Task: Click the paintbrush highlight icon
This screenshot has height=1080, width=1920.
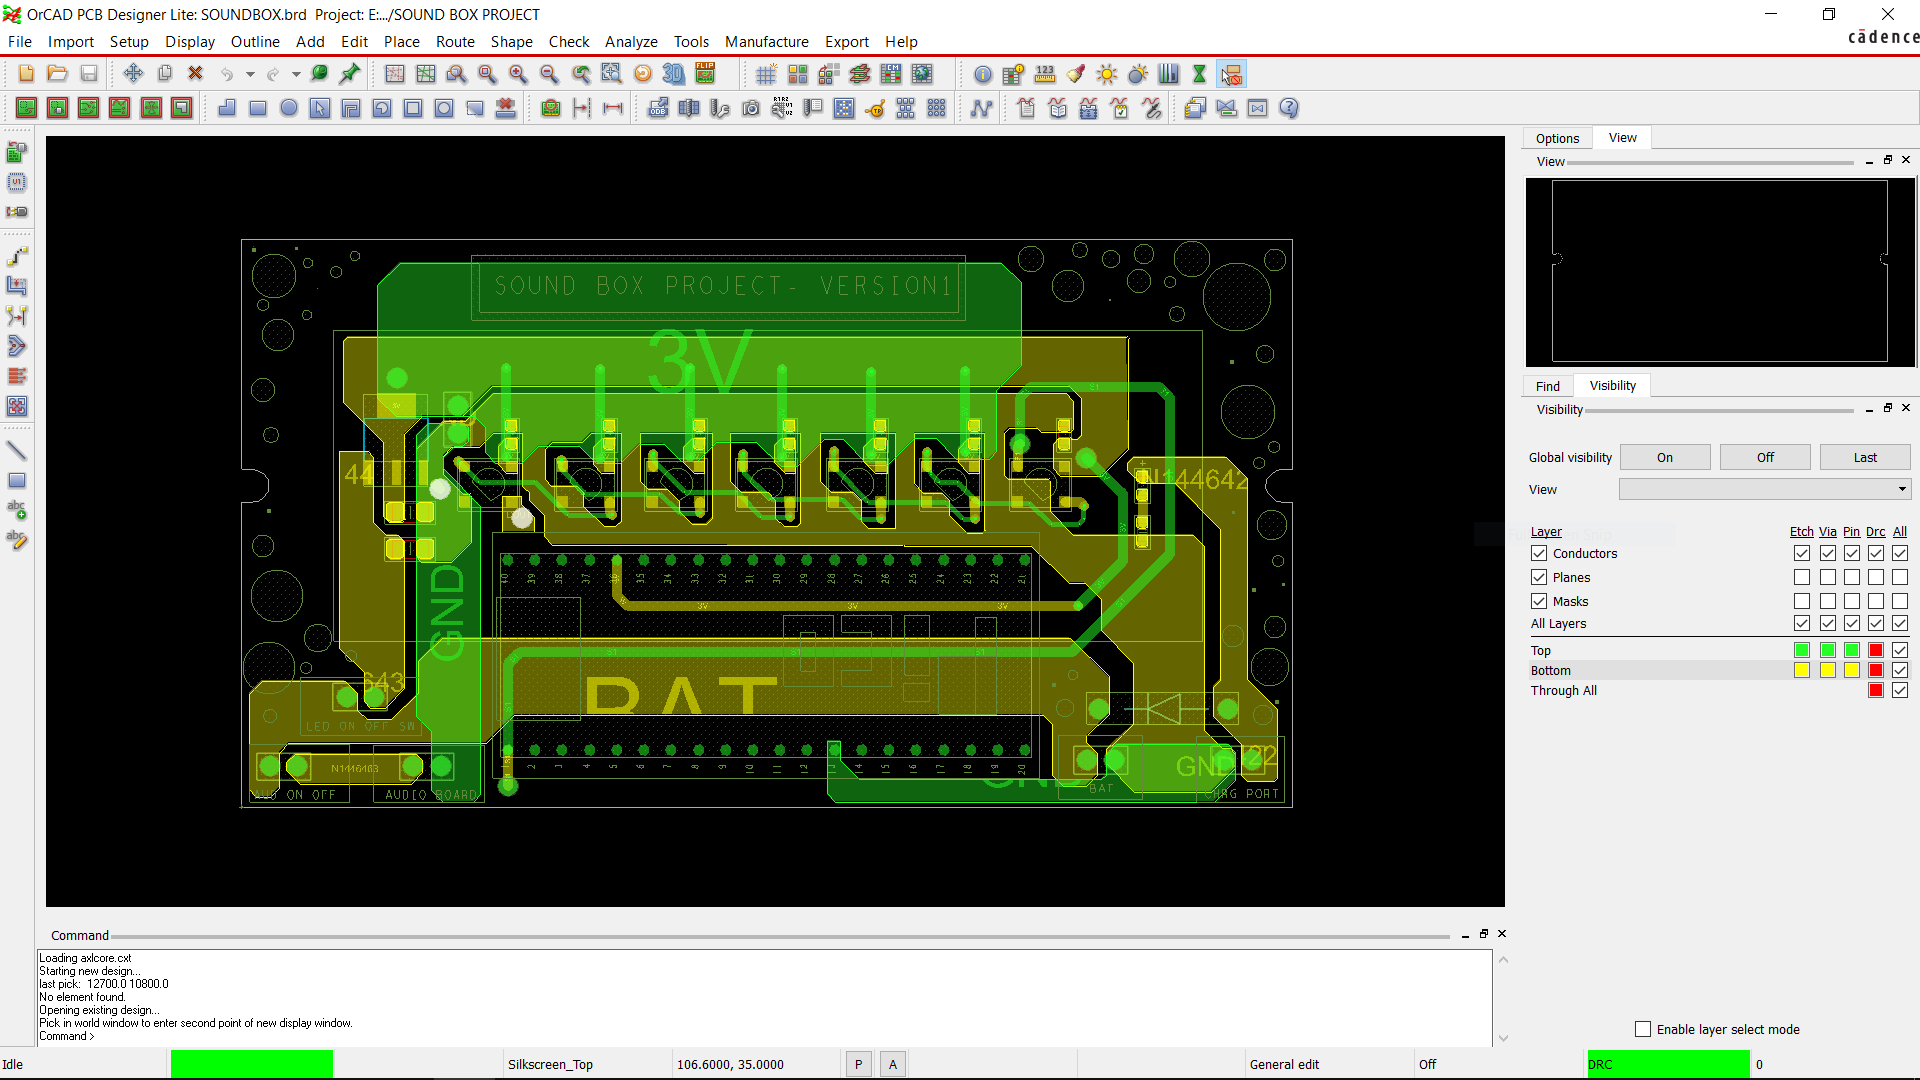Action: click(1076, 74)
